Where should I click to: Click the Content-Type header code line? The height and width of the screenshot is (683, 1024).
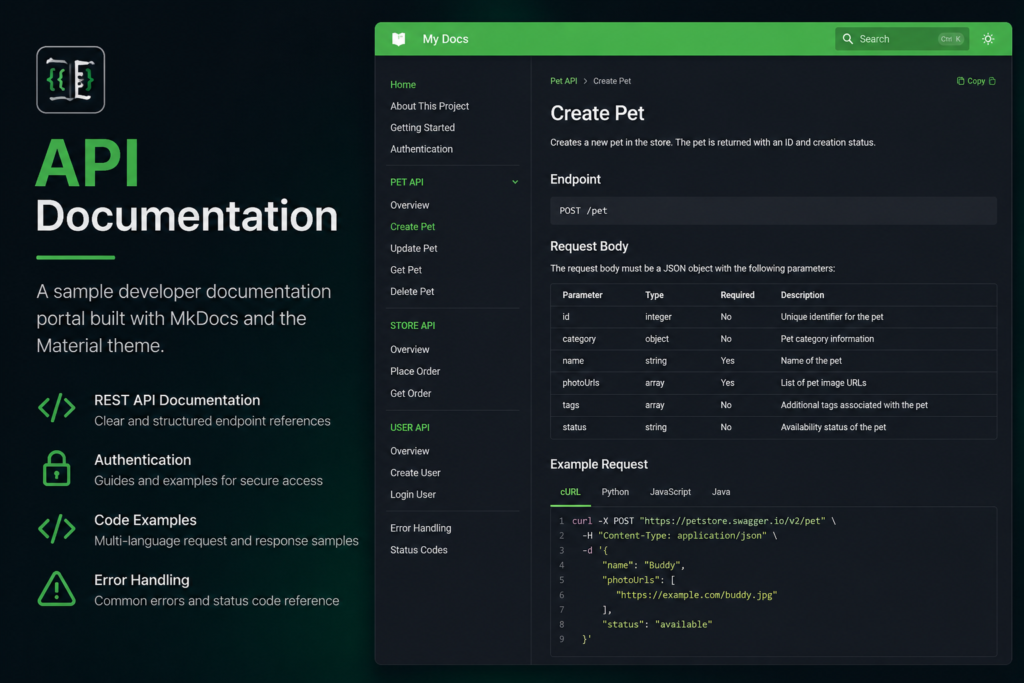[x=680, y=536]
